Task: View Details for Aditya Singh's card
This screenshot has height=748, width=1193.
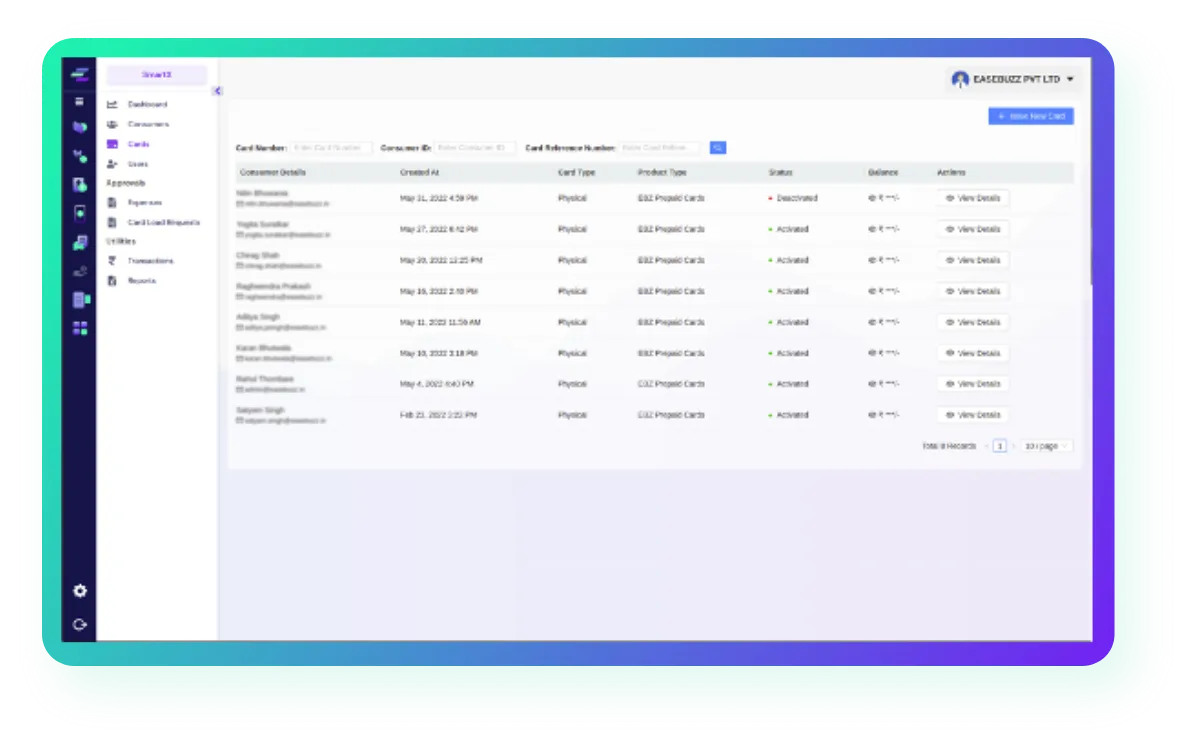Action: pyautogui.click(x=973, y=323)
